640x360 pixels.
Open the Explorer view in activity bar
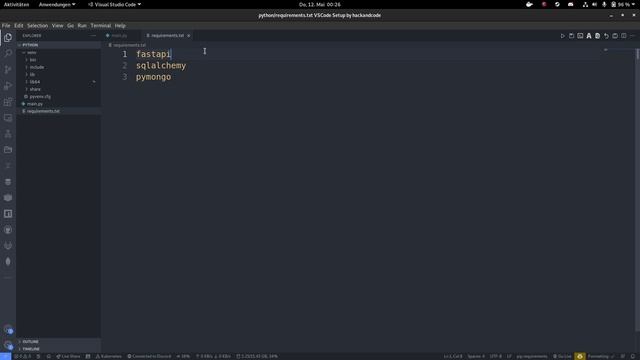point(8,38)
